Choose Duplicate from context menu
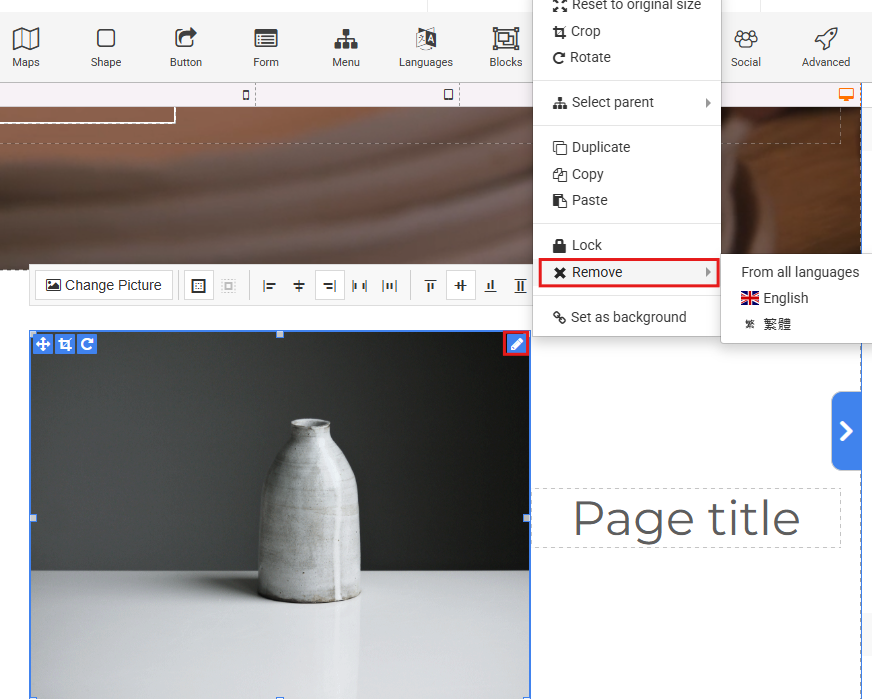Image resolution: width=872 pixels, height=699 pixels. pyautogui.click(x=600, y=147)
